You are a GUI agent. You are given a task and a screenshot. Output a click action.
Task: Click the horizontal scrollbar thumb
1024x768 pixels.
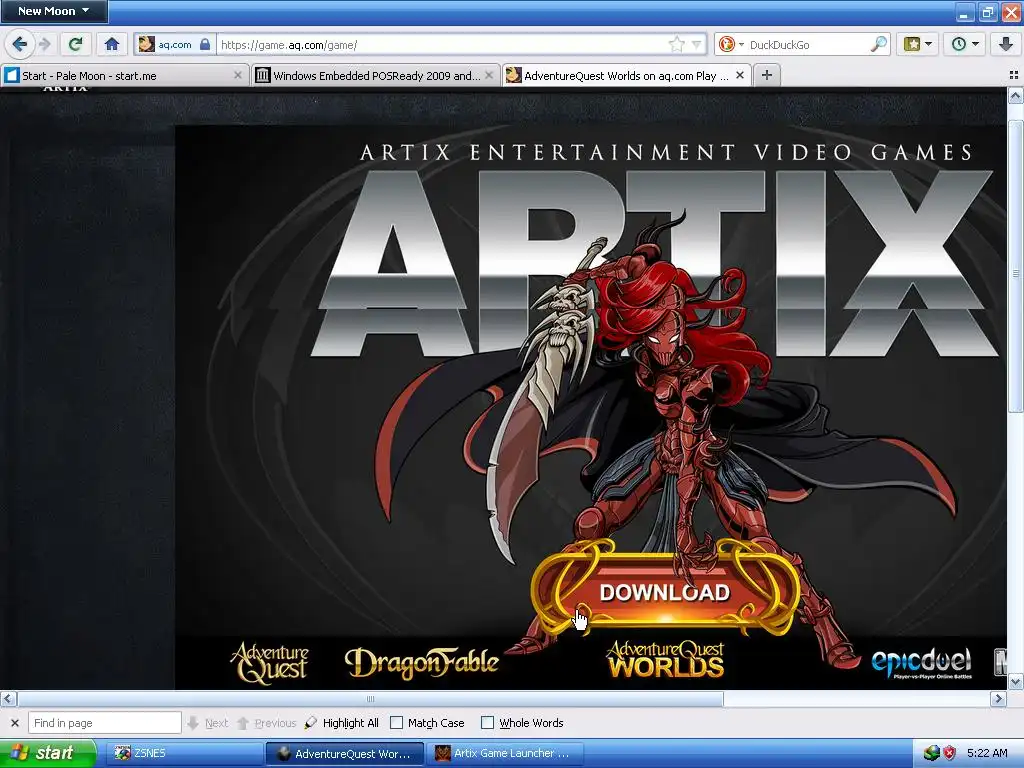tap(370, 699)
